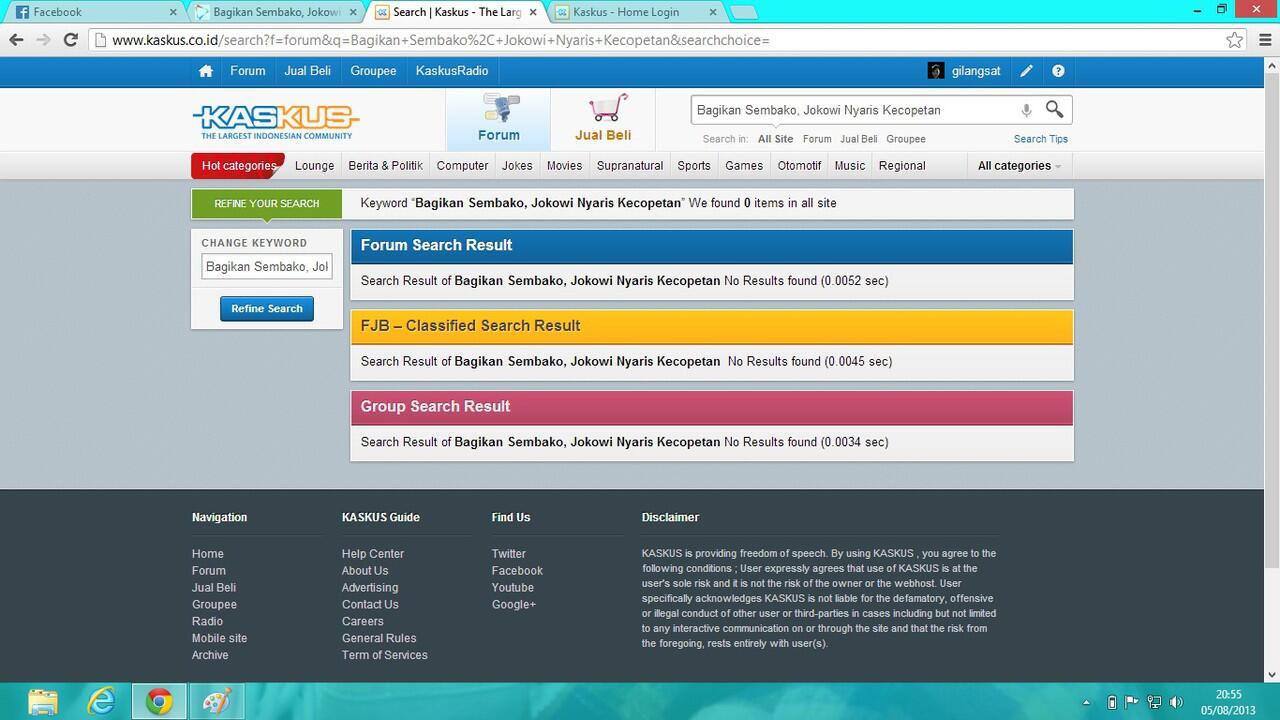The image size is (1280, 720).
Task: Click the browser forward arrow
Action: click(43, 40)
